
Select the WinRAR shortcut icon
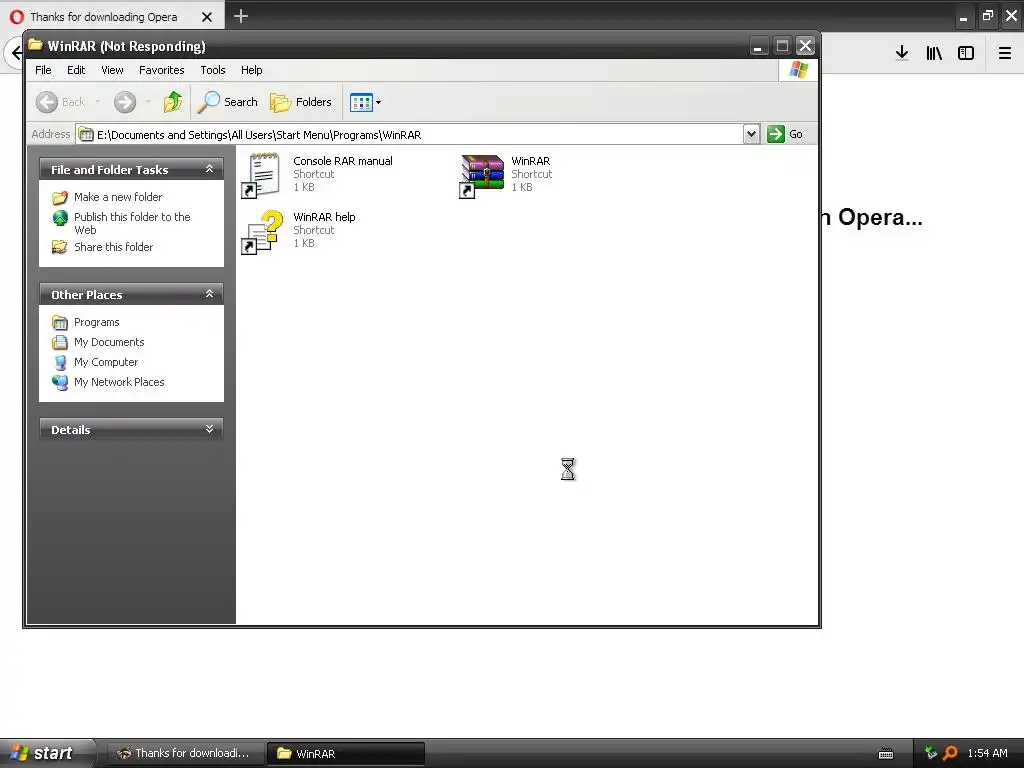[x=481, y=175]
